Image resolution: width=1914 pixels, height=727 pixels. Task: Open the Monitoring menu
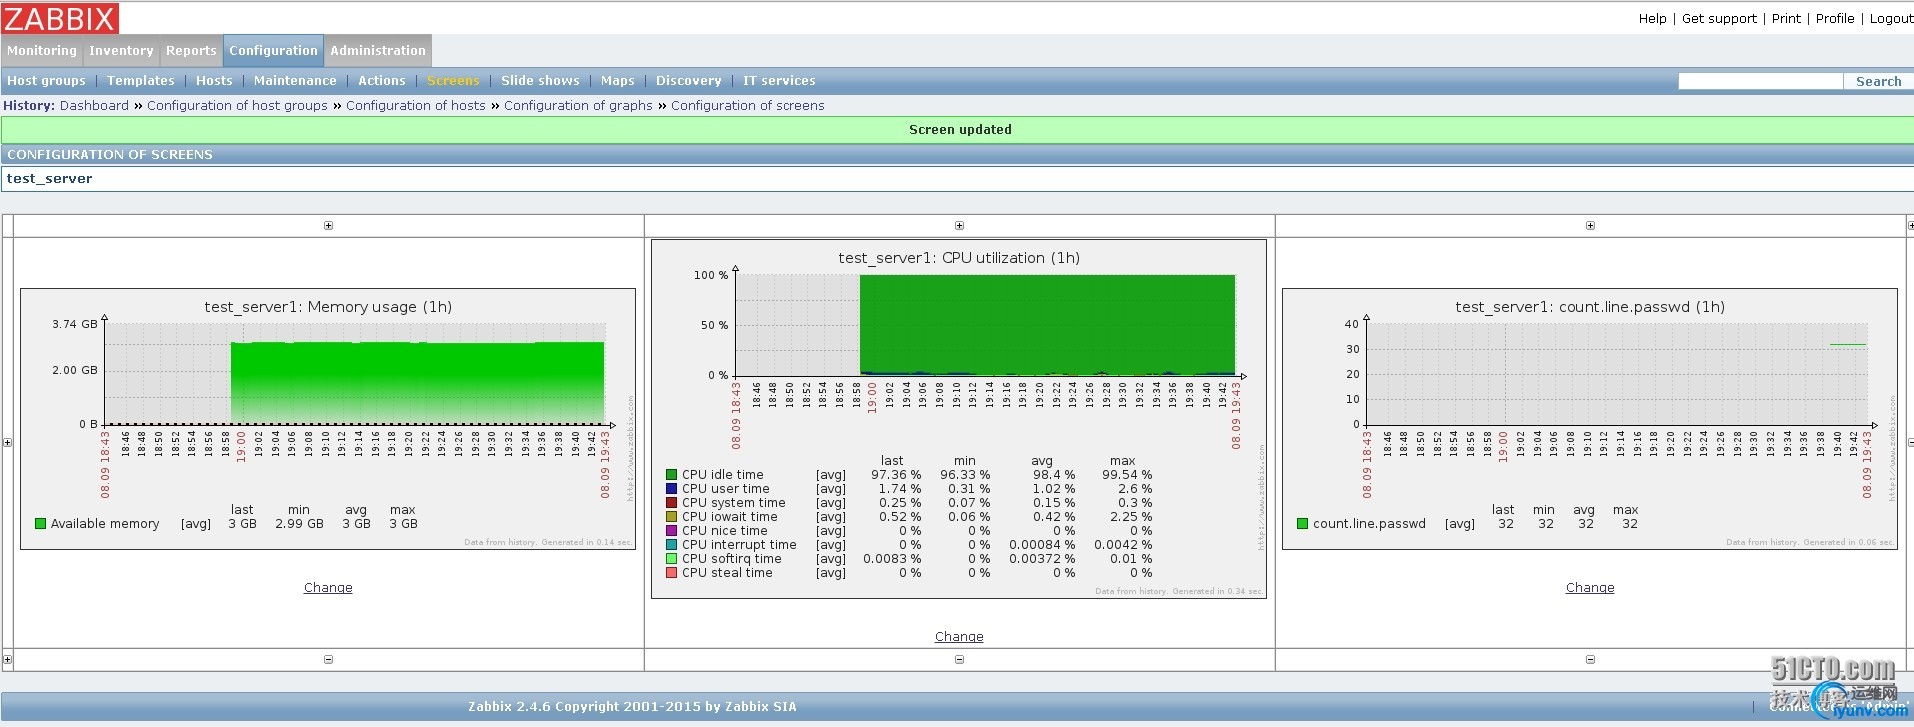pos(41,51)
